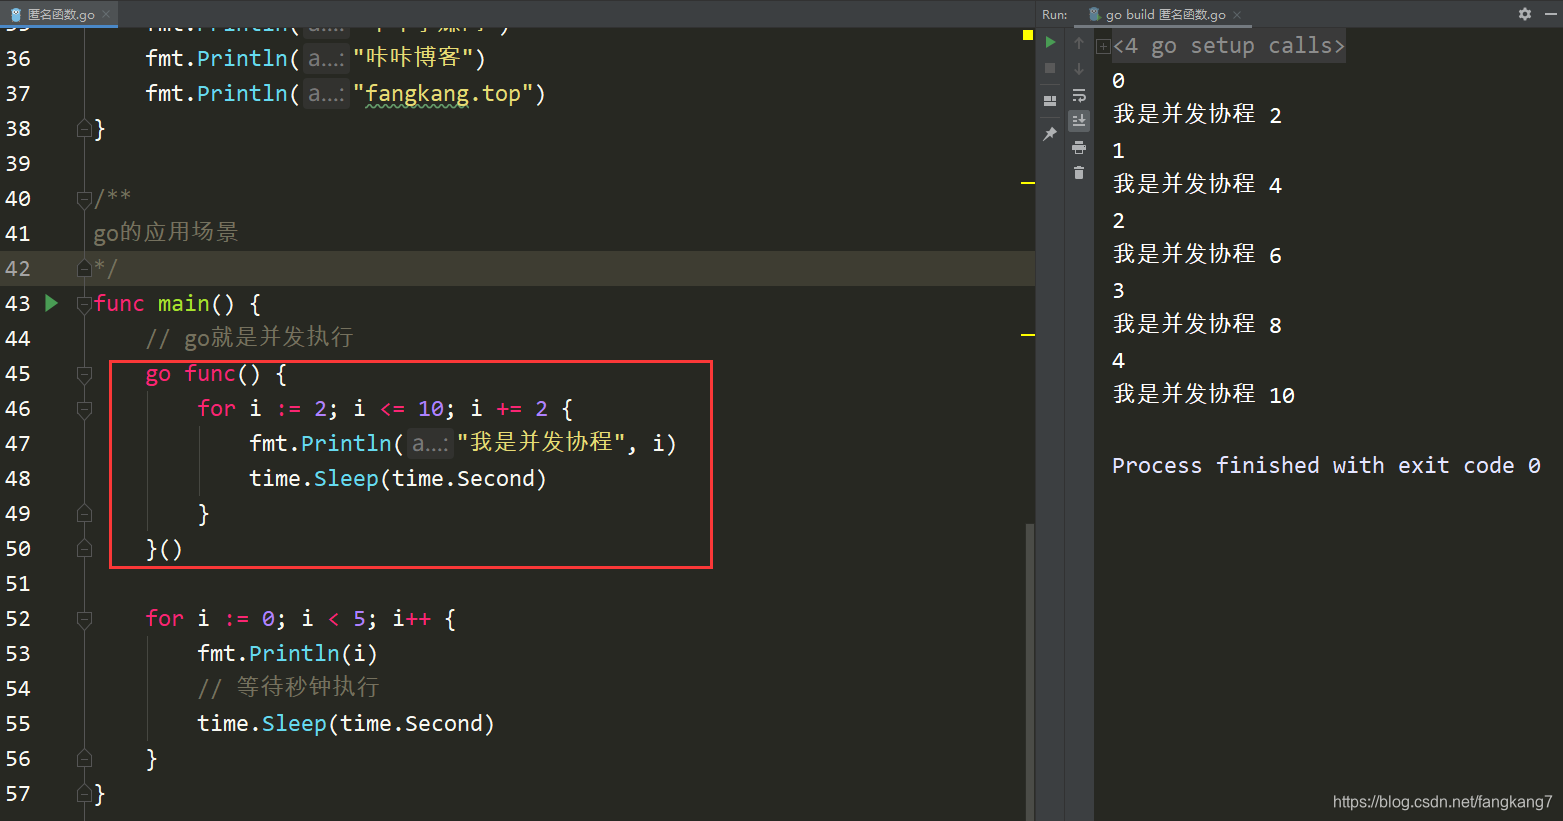The width and height of the screenshot is (1563, 821).
Task: Click fold end marker at line 50
Action: click(x=84, y=549)
